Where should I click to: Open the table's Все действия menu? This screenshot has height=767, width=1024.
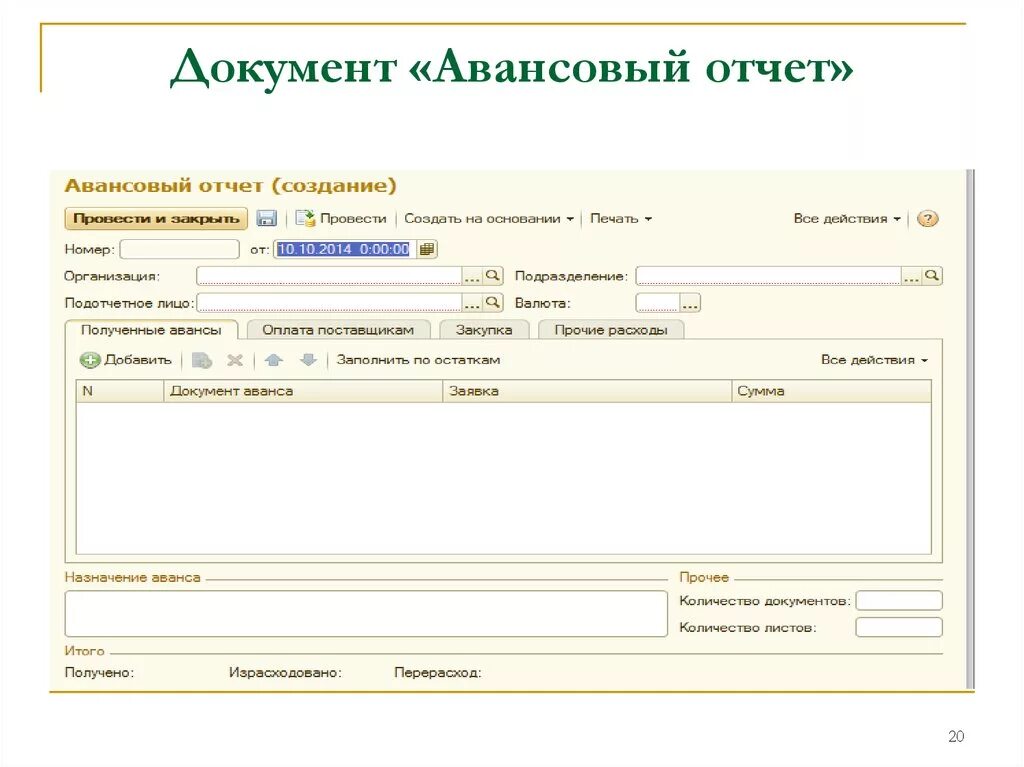[874, 360]
